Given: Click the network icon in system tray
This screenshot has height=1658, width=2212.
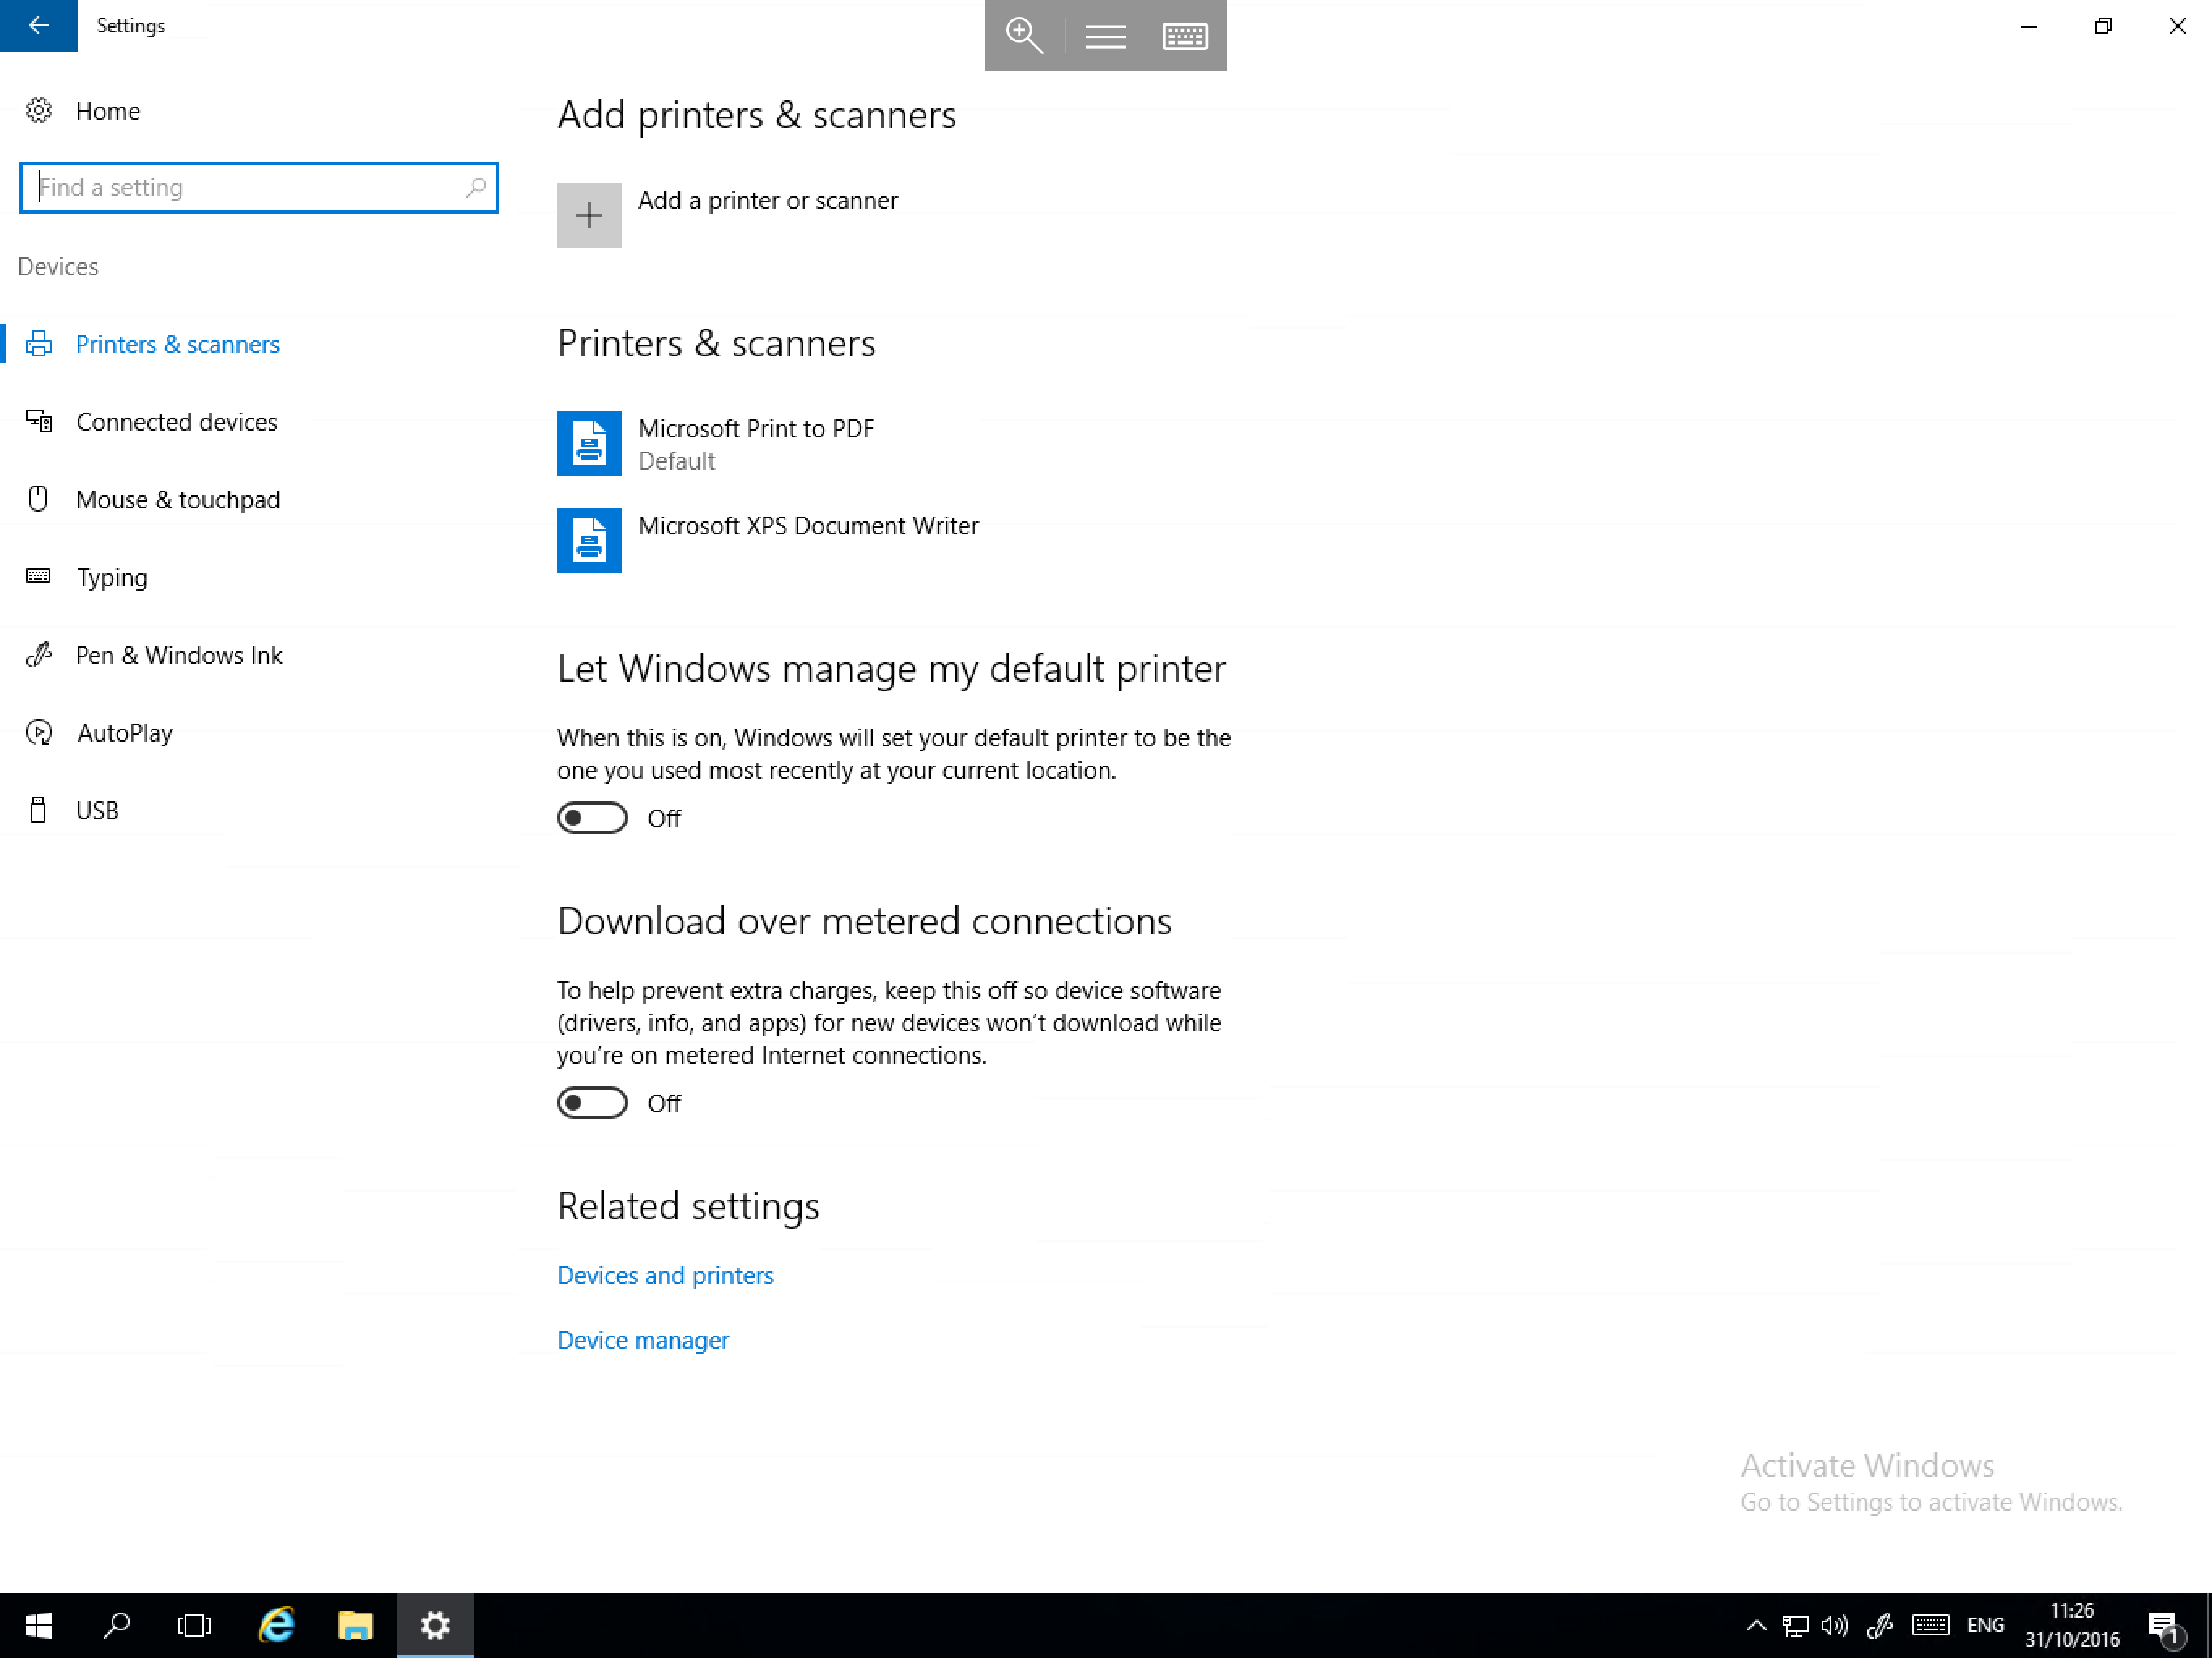Looking at the screenshot, I should click(x=1795, y=1625).
